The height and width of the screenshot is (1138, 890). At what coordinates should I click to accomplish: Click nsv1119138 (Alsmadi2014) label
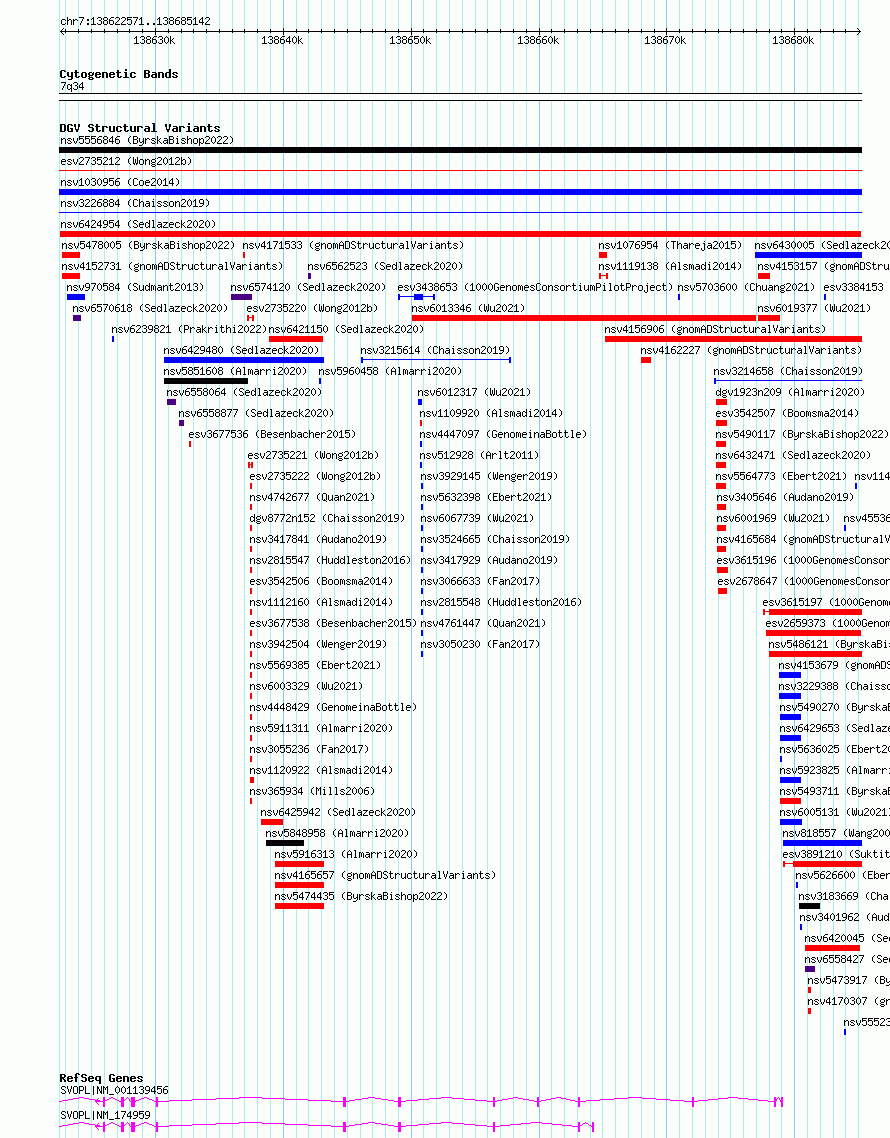pos(670,266)
